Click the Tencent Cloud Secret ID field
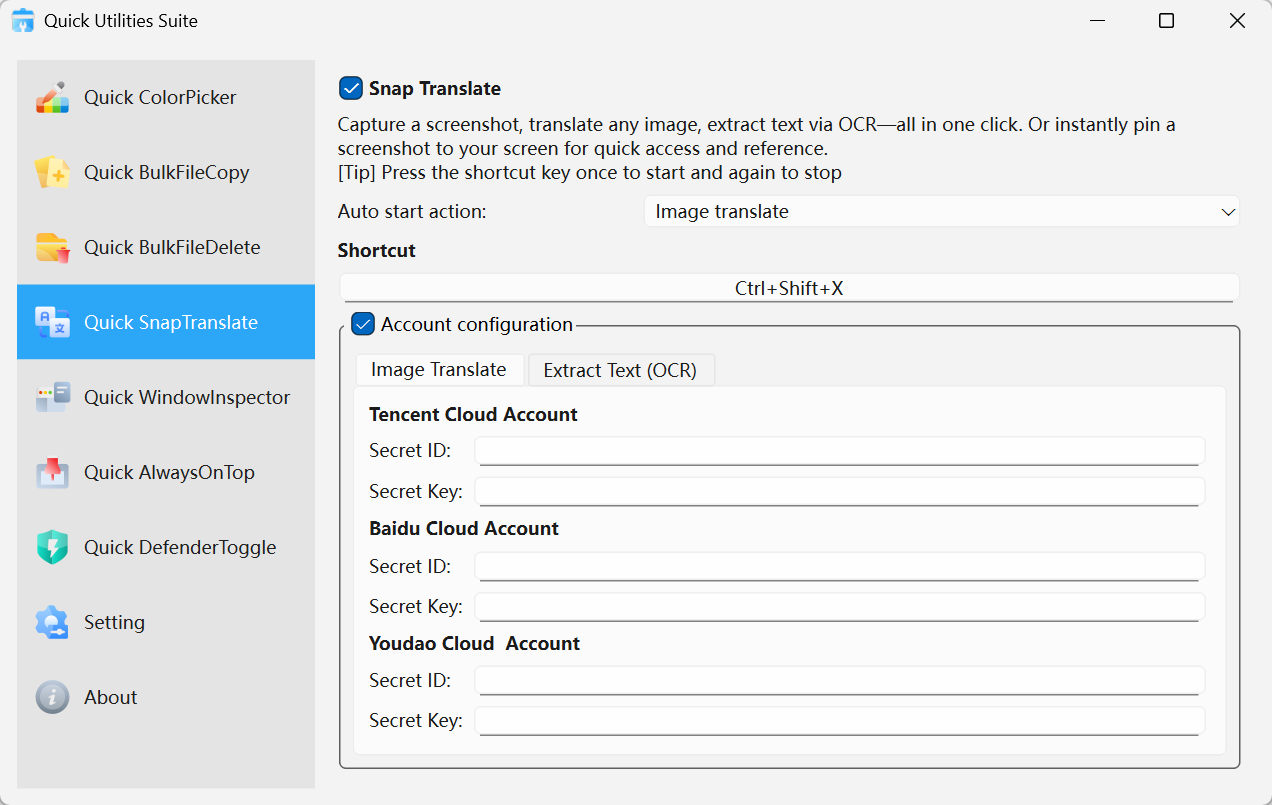Screen dimensions: 1272x805 click(838, 451)
